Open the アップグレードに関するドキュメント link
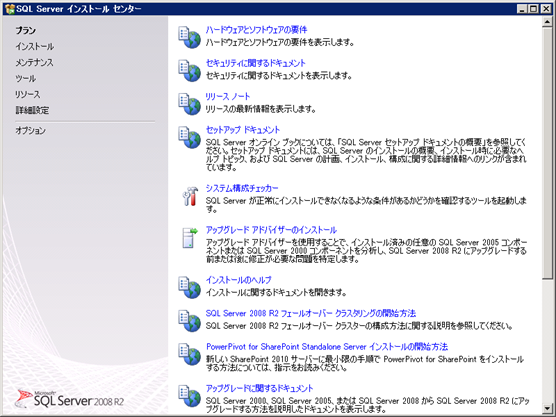 (260, 388)
